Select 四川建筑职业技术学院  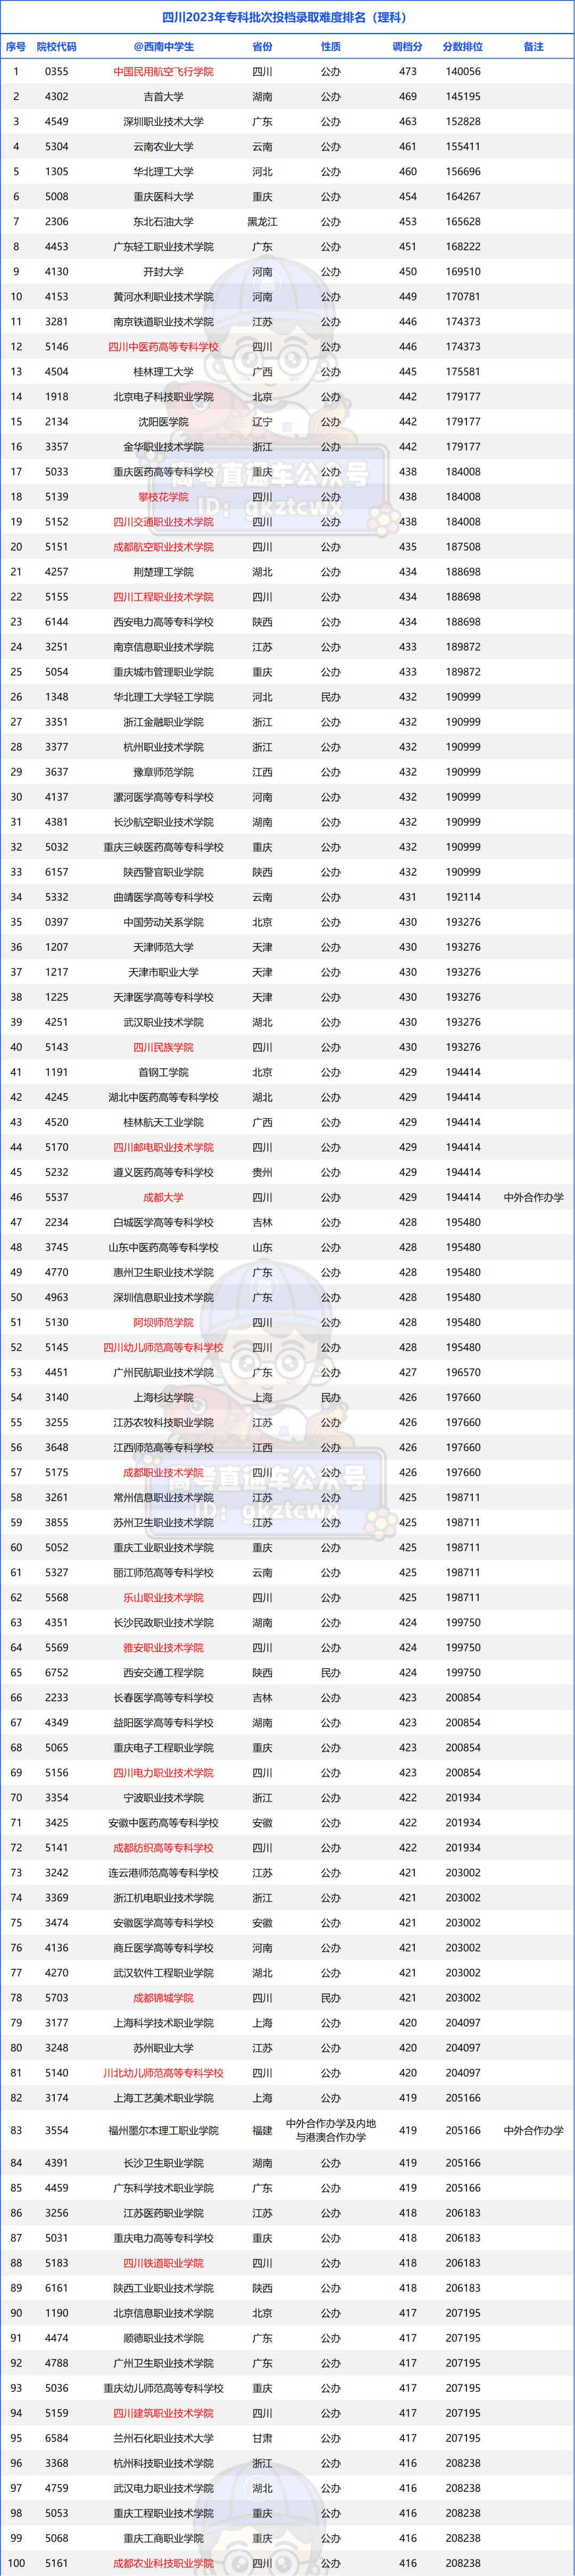pos(163,2413)
